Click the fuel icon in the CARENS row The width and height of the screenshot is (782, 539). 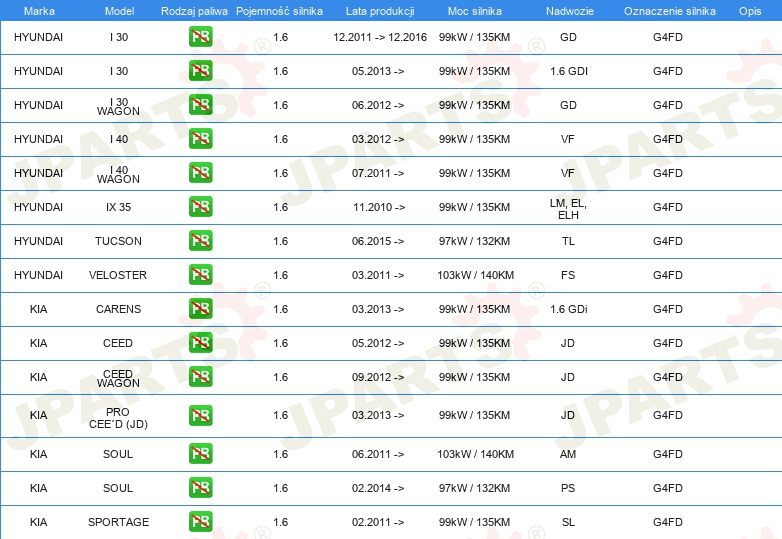(200, 308)
